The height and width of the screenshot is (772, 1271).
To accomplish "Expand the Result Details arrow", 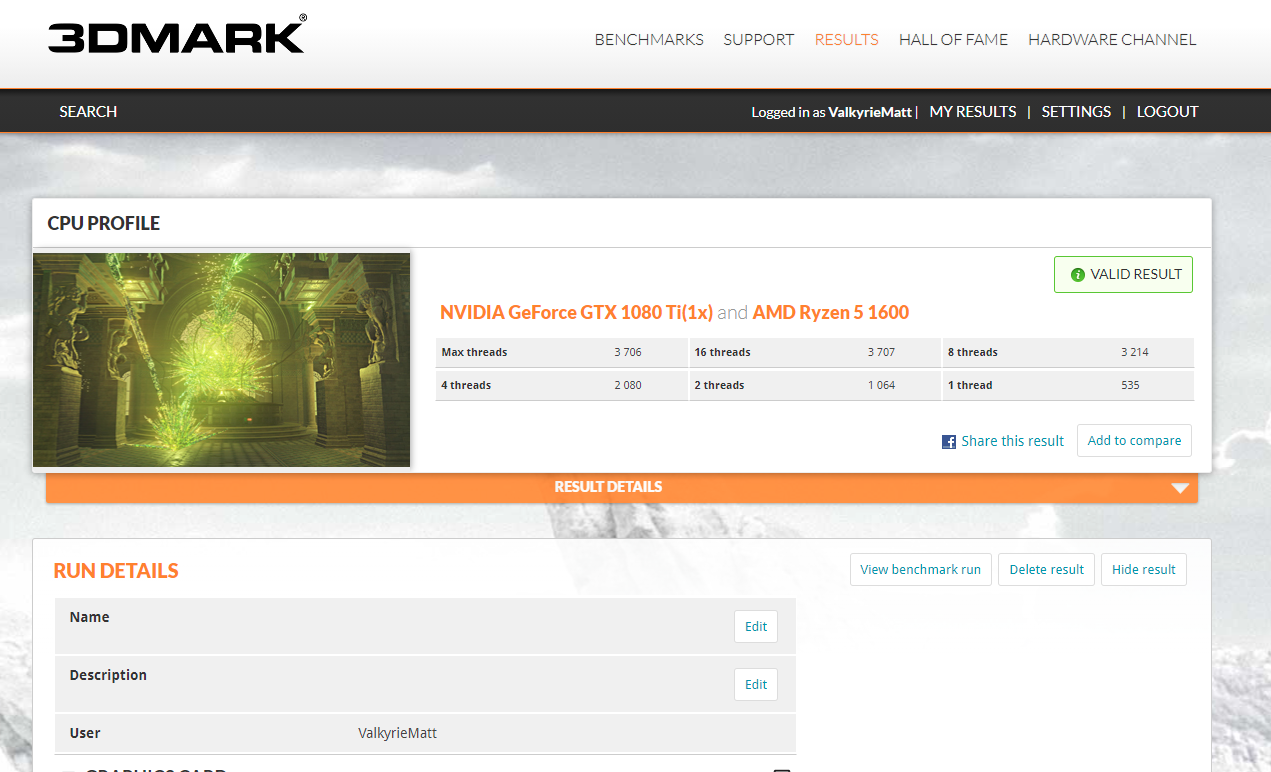I will click(1180, 488).
